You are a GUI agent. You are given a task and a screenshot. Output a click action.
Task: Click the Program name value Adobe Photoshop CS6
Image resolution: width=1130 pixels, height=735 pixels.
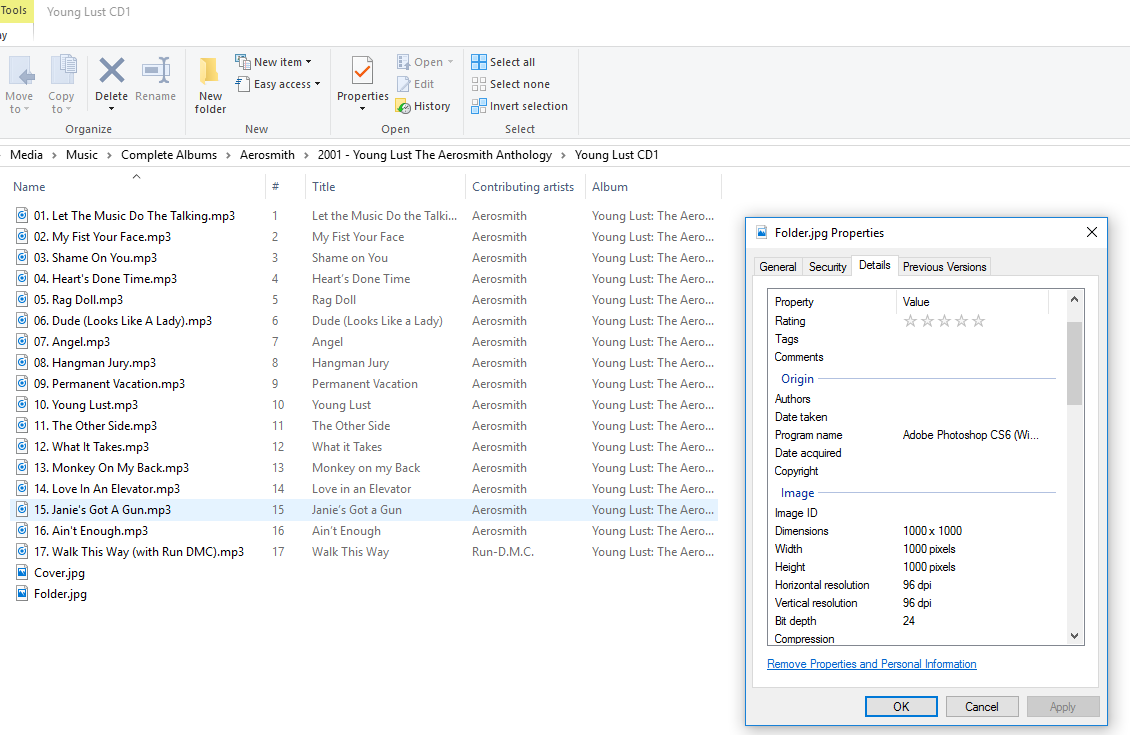coord(970,435)
